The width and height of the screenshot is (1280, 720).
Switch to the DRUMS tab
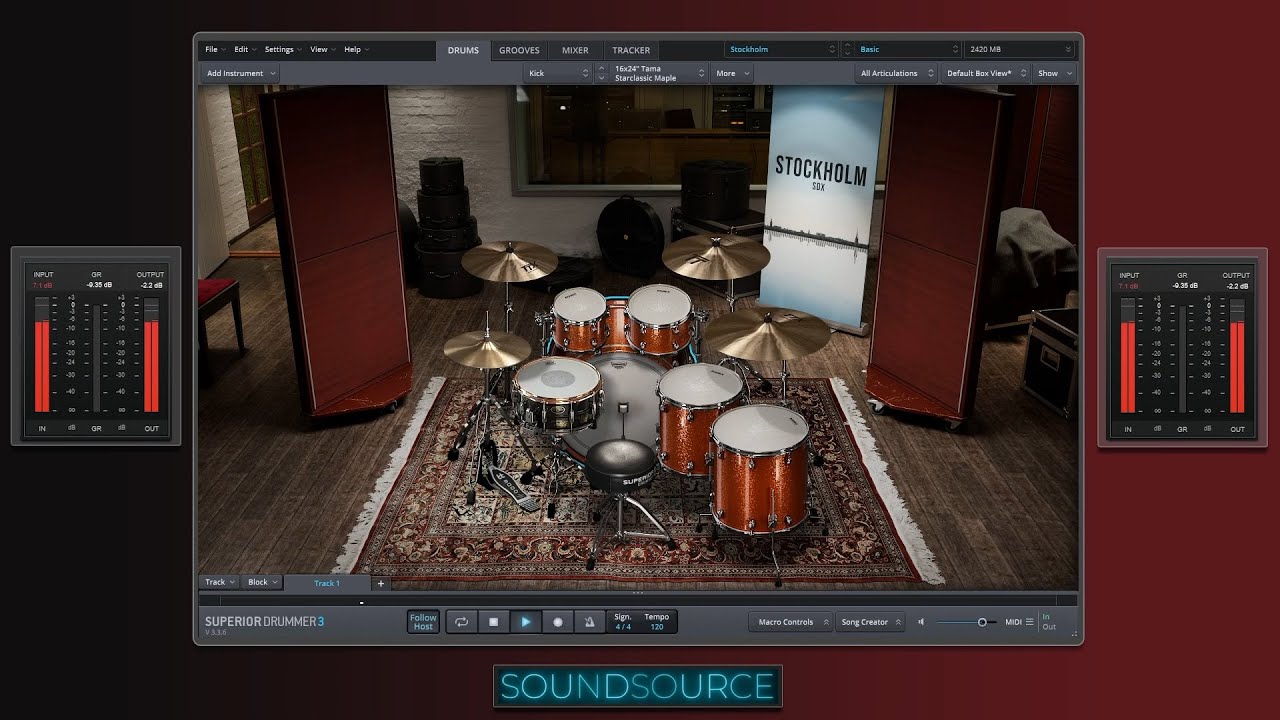[463, 50]
